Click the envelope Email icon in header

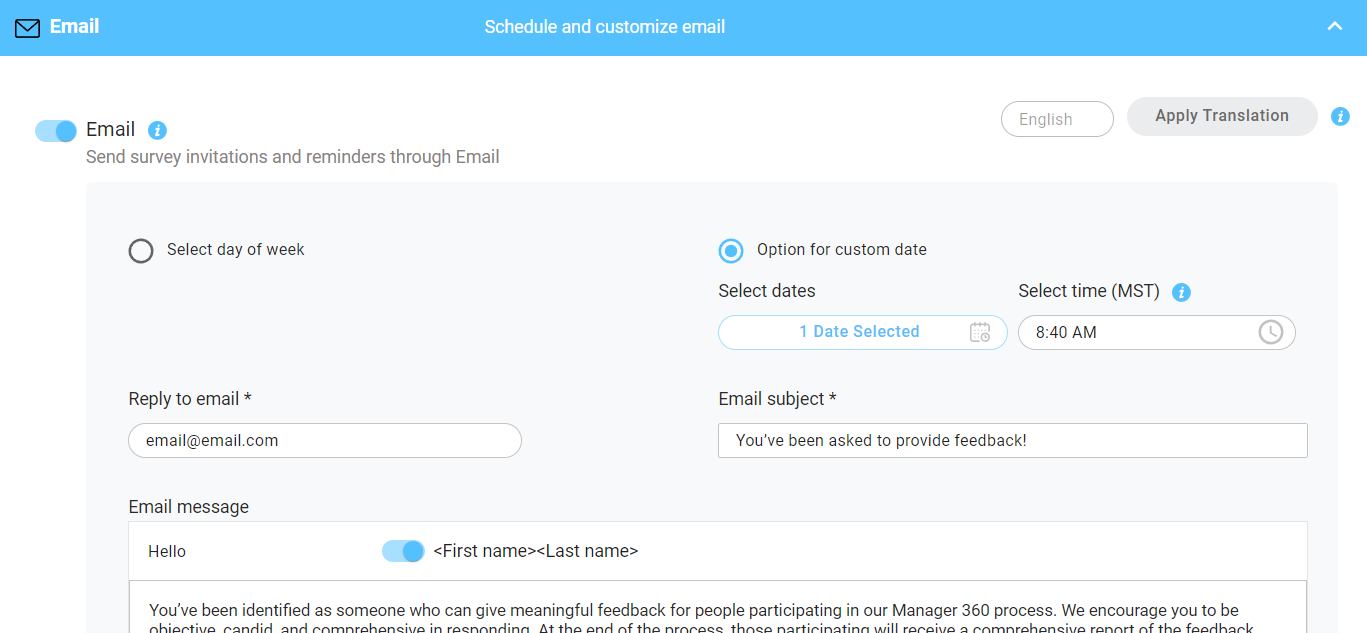tap(28, 27)
